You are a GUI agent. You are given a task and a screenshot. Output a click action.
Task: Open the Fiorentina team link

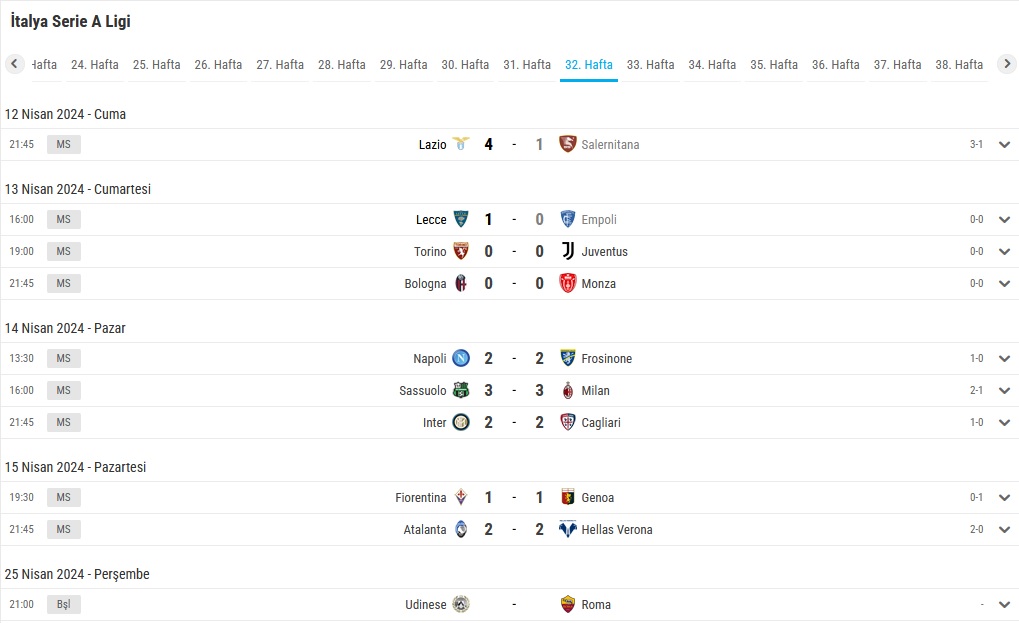pyautogui.click(x=420, y=498)
